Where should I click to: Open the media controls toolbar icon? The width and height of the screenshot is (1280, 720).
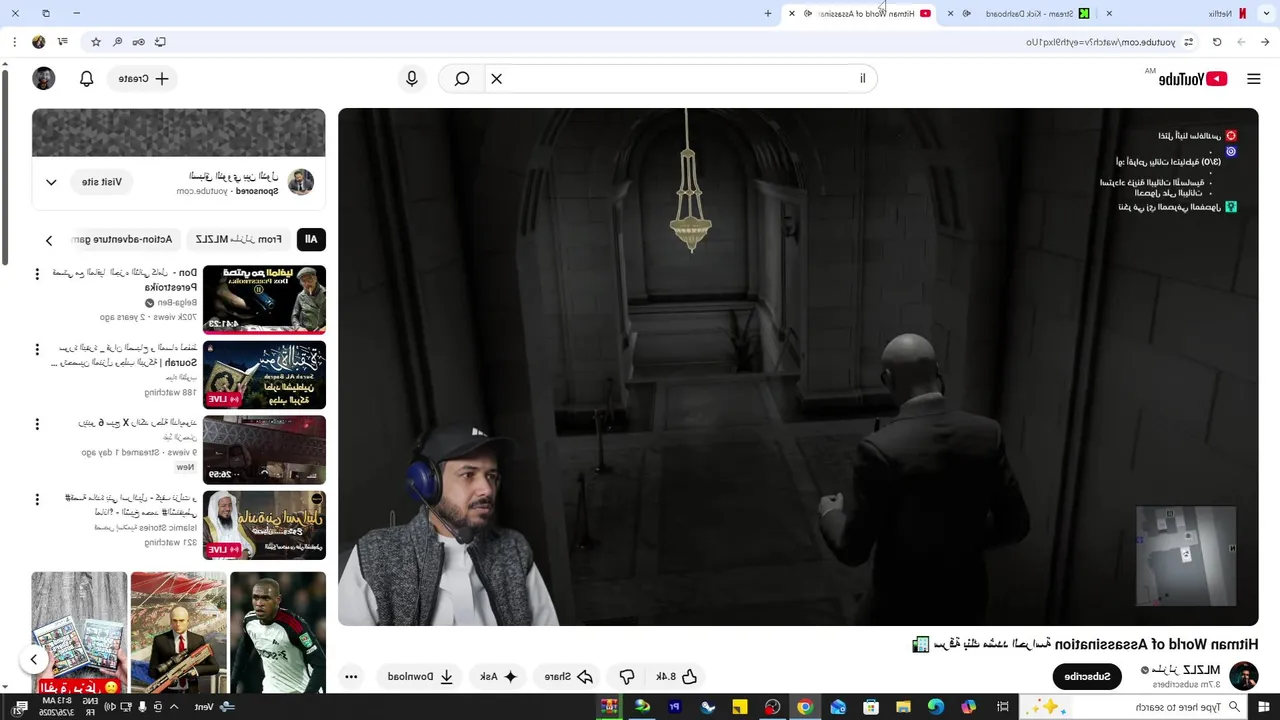click(x=63, y=42)
